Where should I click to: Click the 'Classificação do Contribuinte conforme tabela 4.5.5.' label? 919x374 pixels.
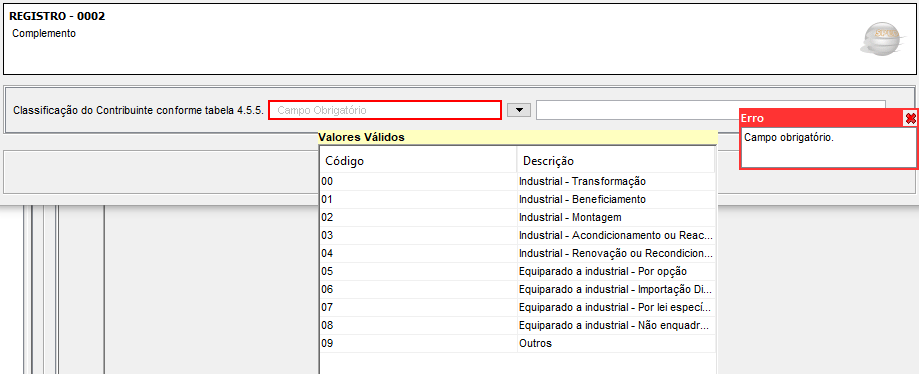[138, 110]
